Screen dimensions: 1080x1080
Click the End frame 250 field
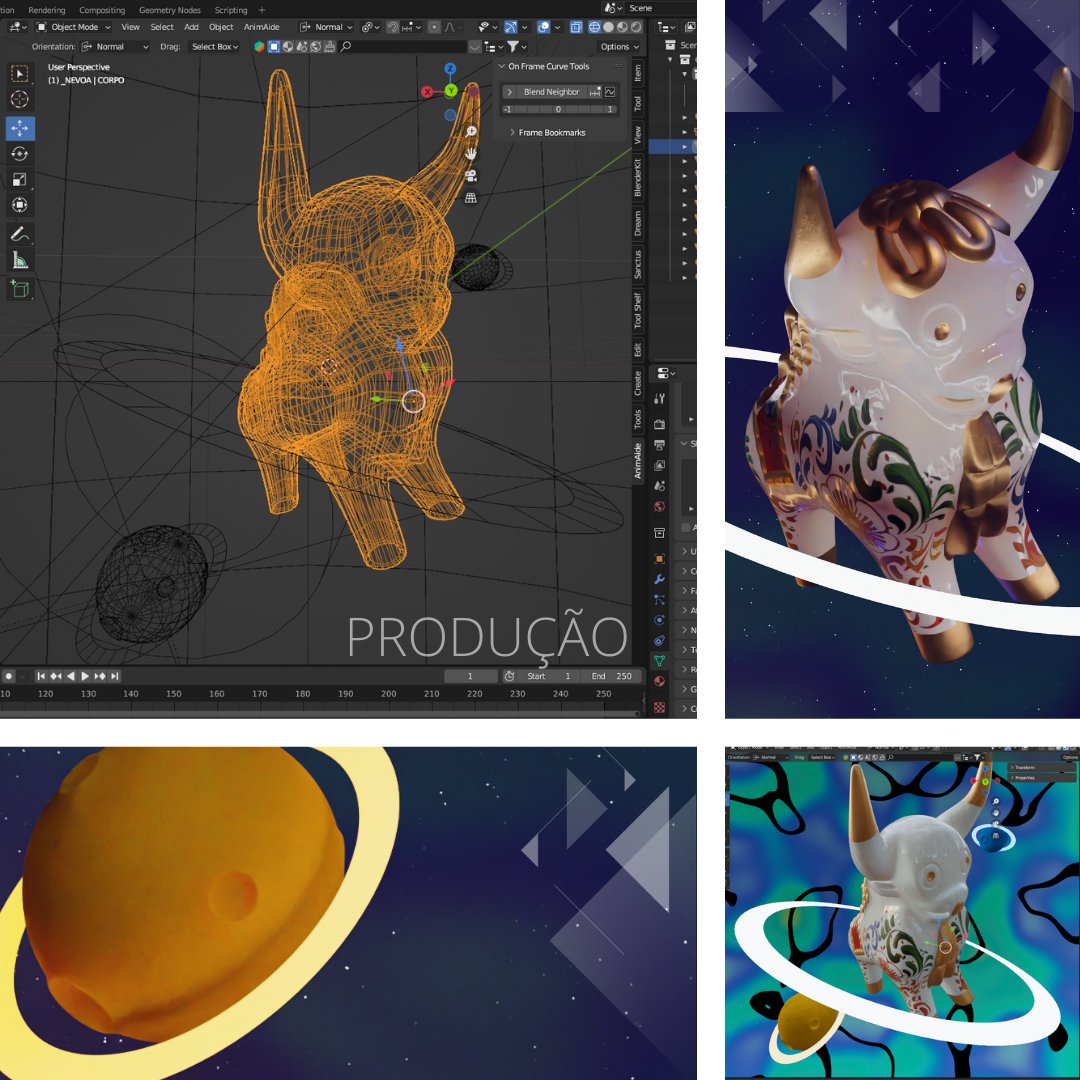(x=611, y=676)
